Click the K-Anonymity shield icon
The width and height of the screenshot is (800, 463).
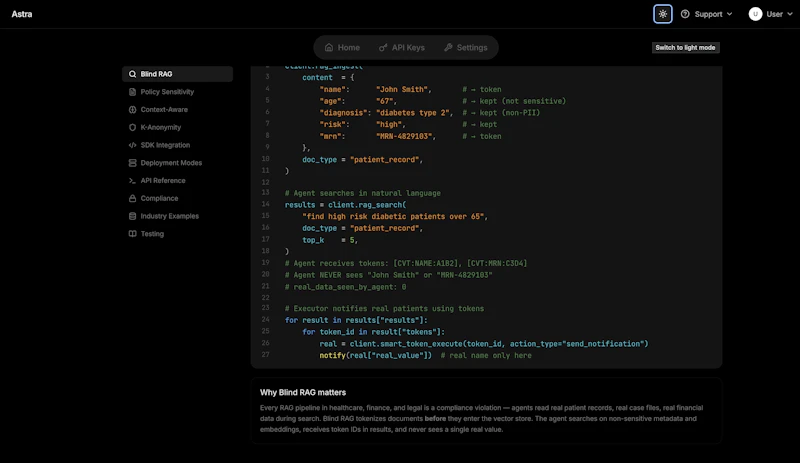tap(132, 128)
